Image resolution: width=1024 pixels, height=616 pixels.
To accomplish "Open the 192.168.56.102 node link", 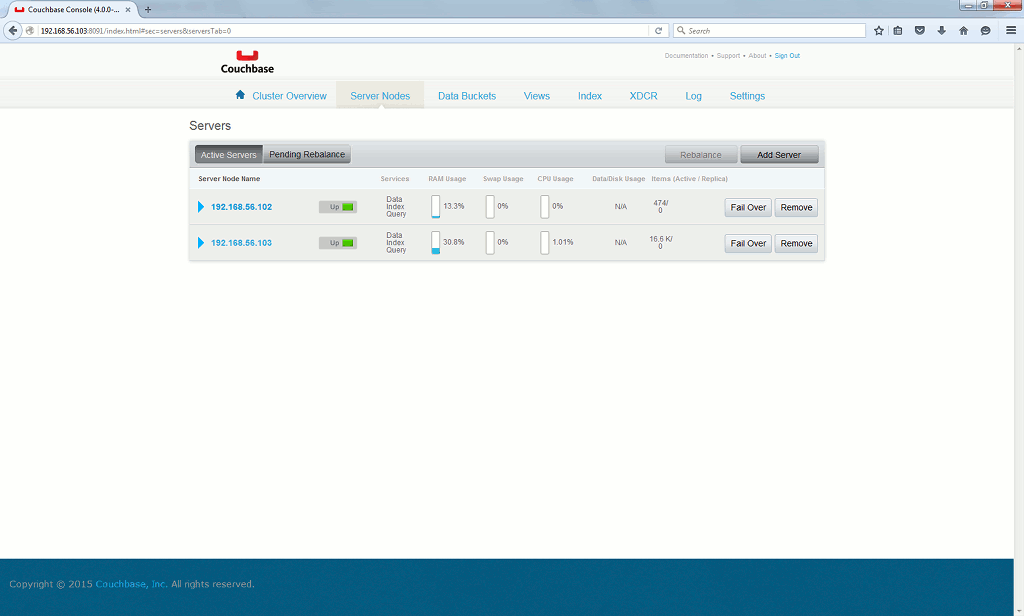I will point(241,207).
